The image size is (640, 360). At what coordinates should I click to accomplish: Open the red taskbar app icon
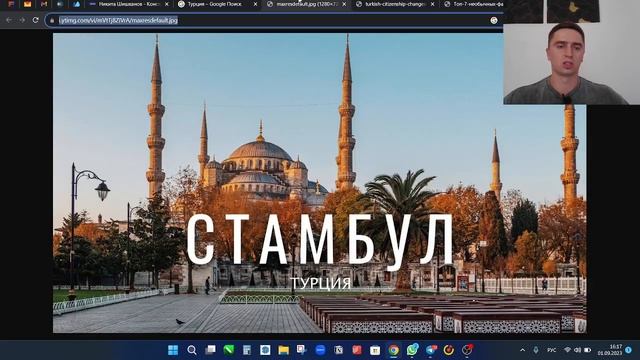[x=357, y=350]
